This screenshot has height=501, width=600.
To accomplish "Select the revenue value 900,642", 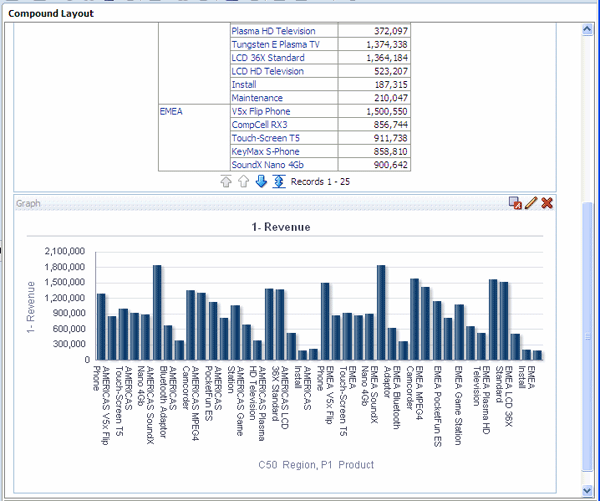I will coord(391,165).
